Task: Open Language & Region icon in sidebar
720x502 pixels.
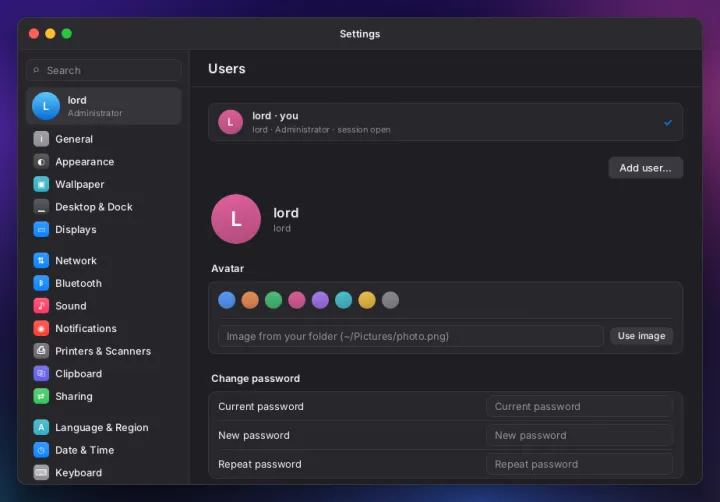Action: pos(41,427)
